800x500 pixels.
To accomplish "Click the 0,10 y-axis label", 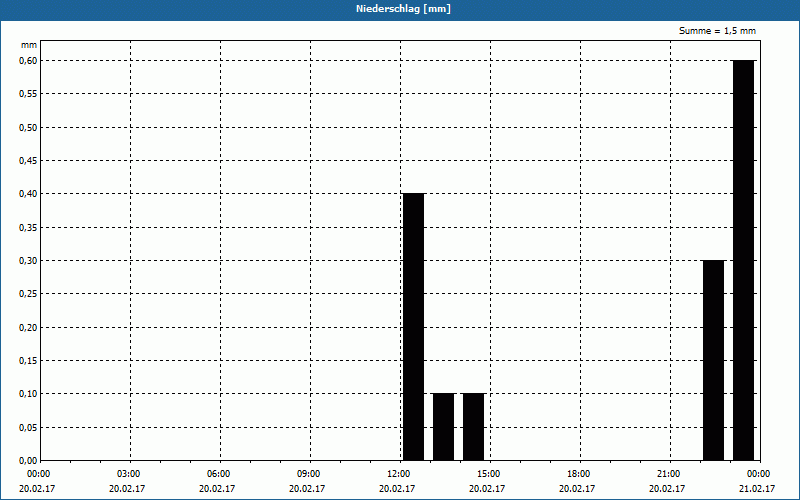I will [x=28, y=394].
